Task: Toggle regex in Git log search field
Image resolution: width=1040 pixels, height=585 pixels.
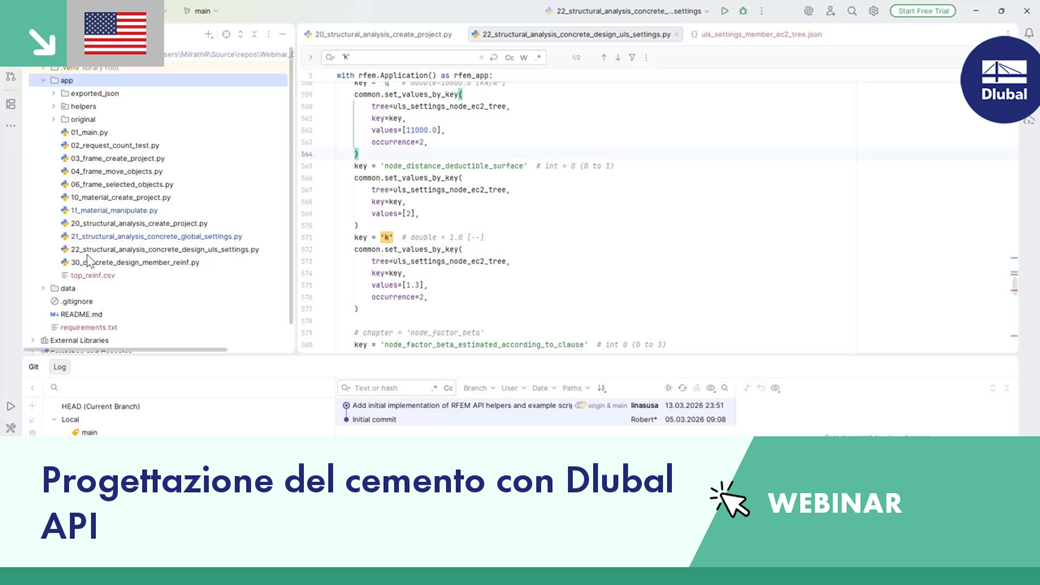Action: click(x=434, y=388)
